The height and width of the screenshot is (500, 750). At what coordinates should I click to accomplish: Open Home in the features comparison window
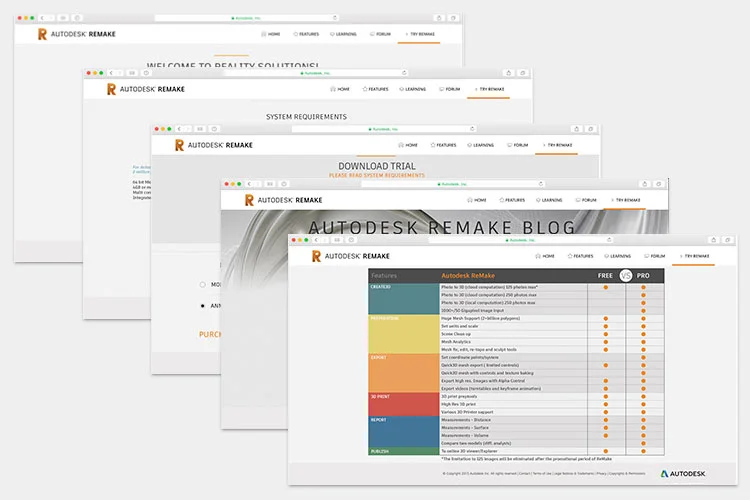pyautogui.click(x=545, y=256)
